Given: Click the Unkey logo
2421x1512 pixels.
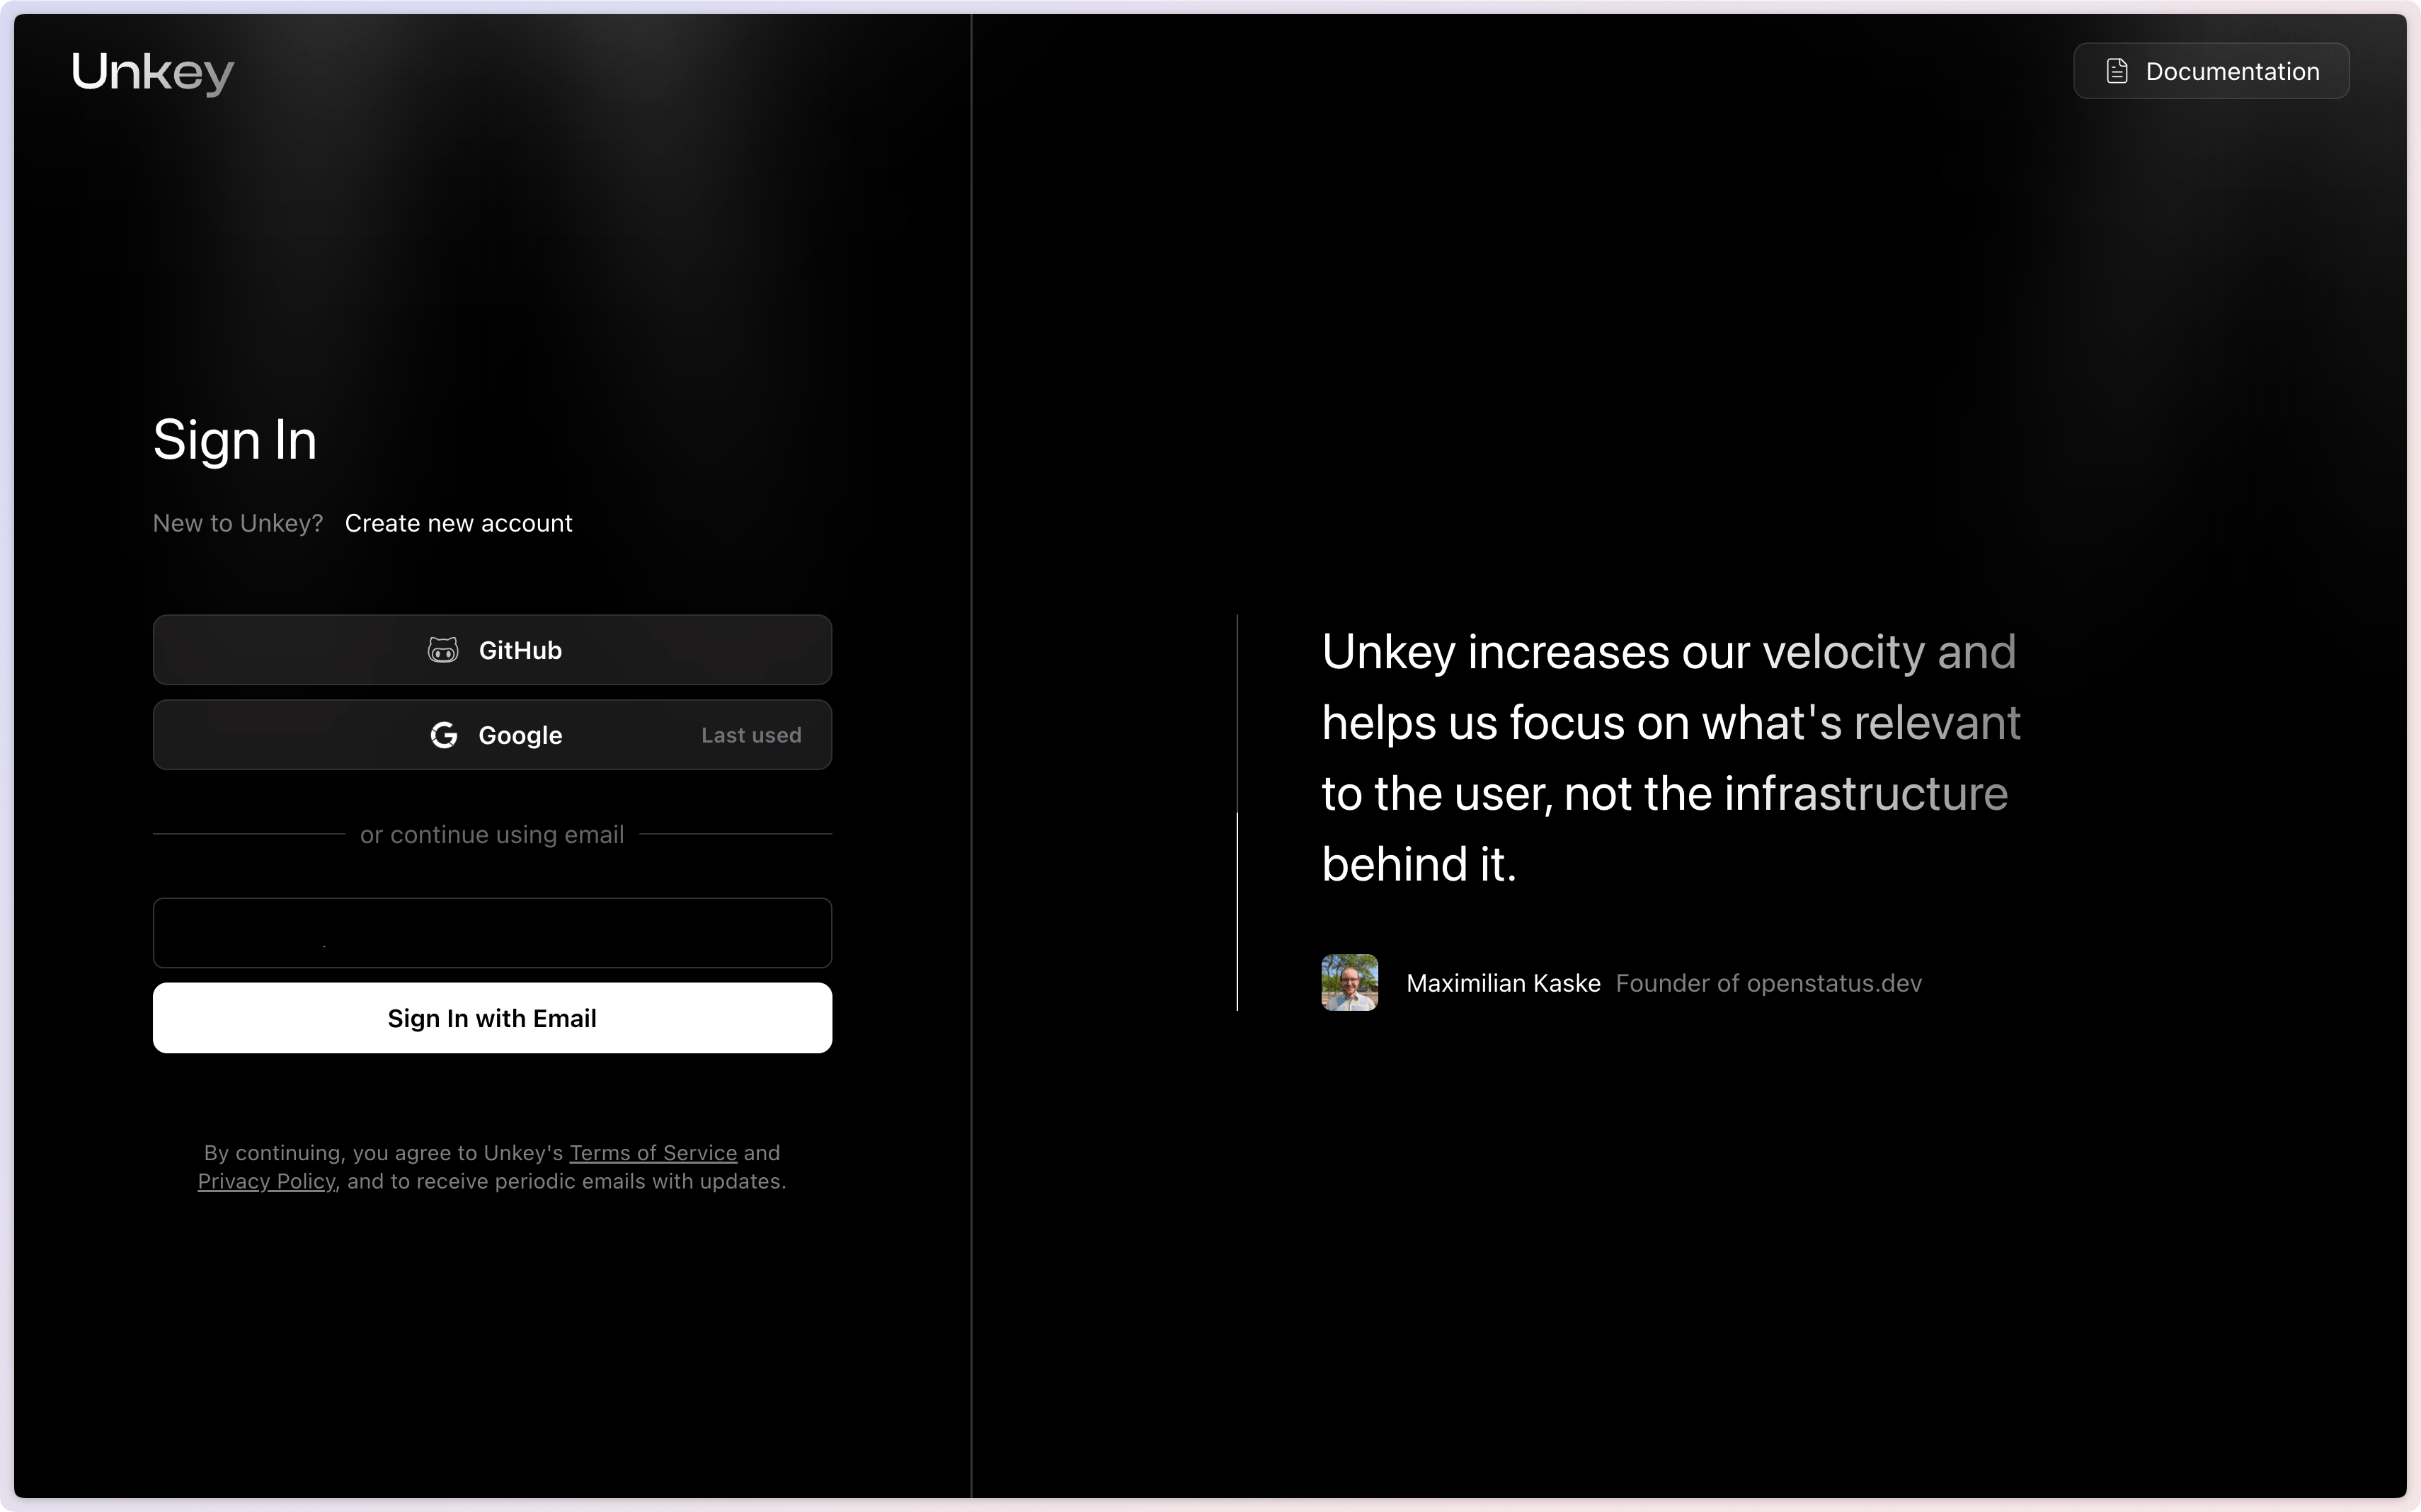Looking at the screenshot, I should pos(153,72).
